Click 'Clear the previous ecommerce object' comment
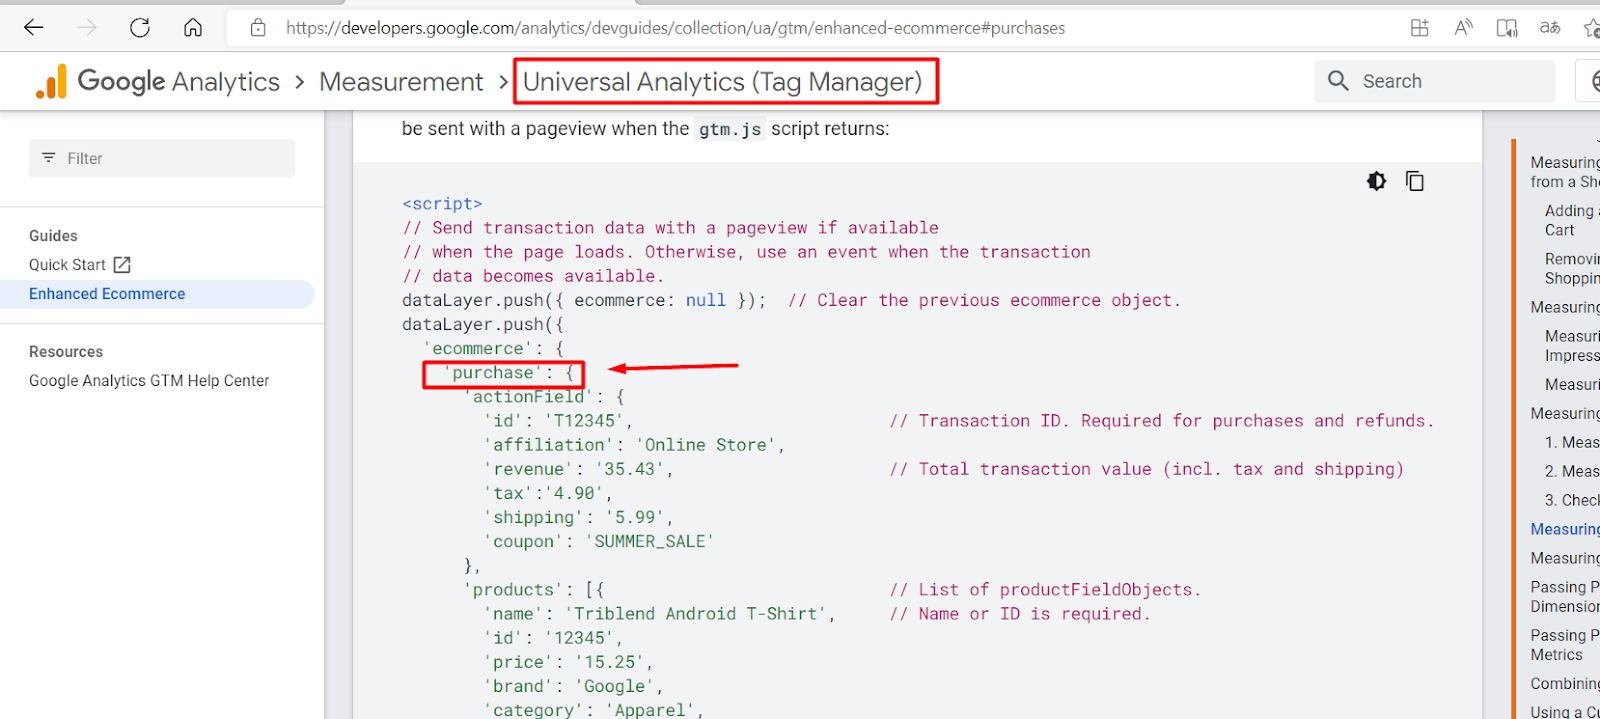The image size is (1600, 719). click(984, 300)
